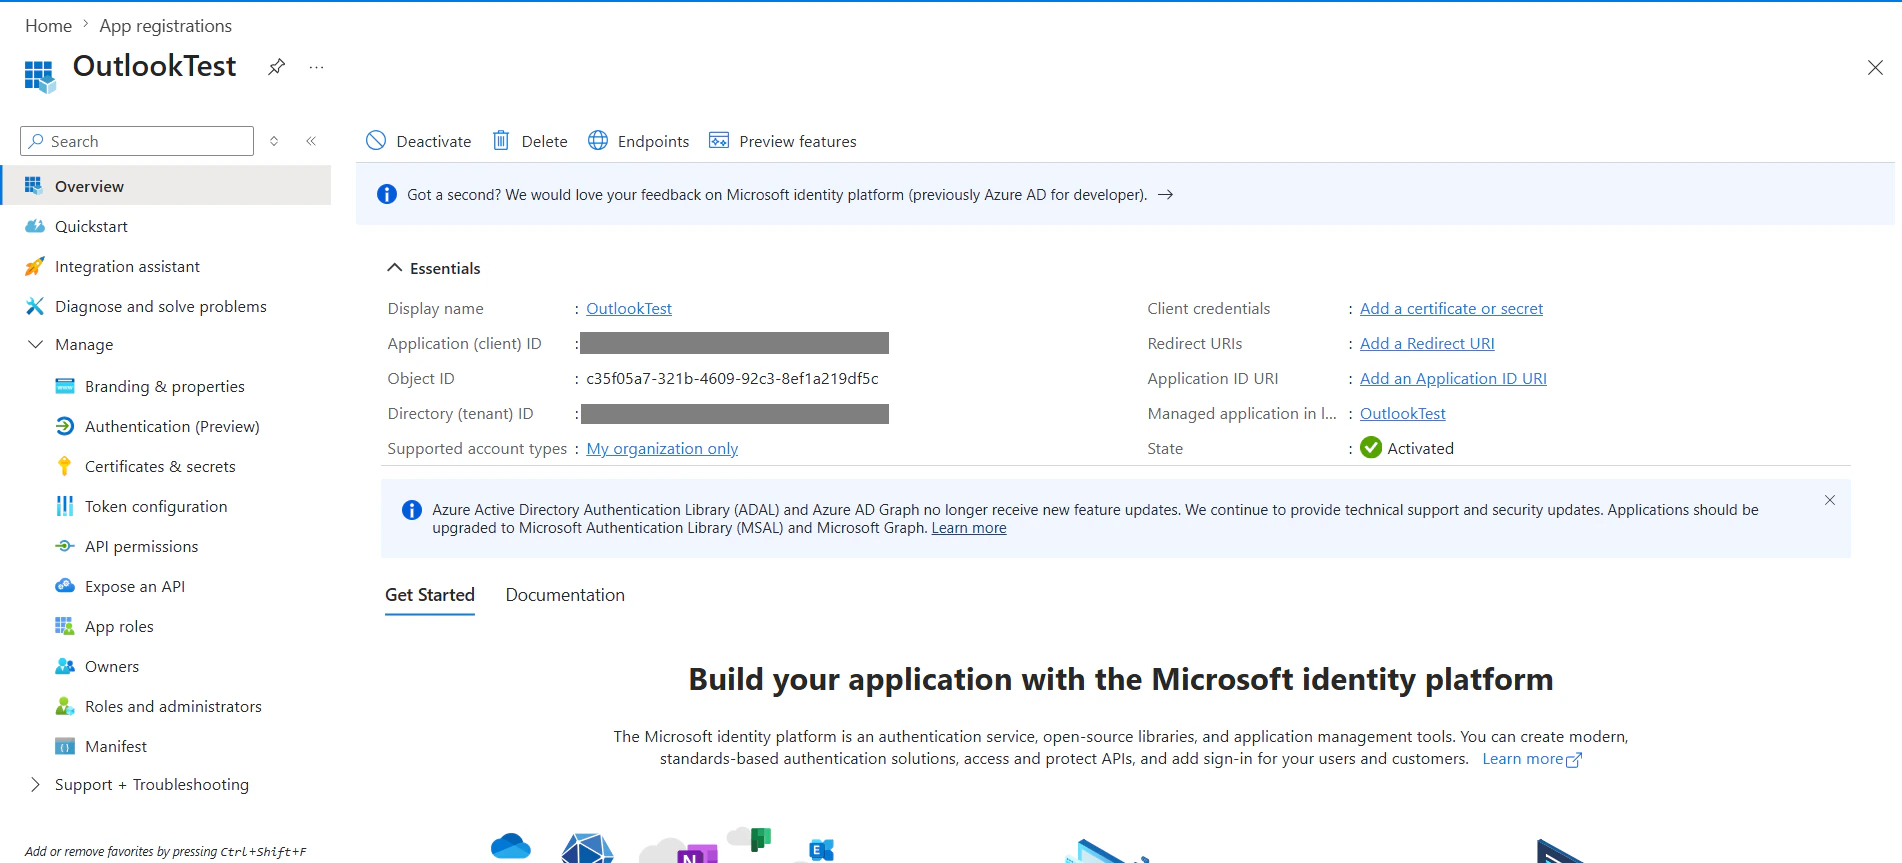The width and height of the screenshot is (1902, 863).
Task: Click the Quickstart cloud icon
Action: [x=34, y=226]
